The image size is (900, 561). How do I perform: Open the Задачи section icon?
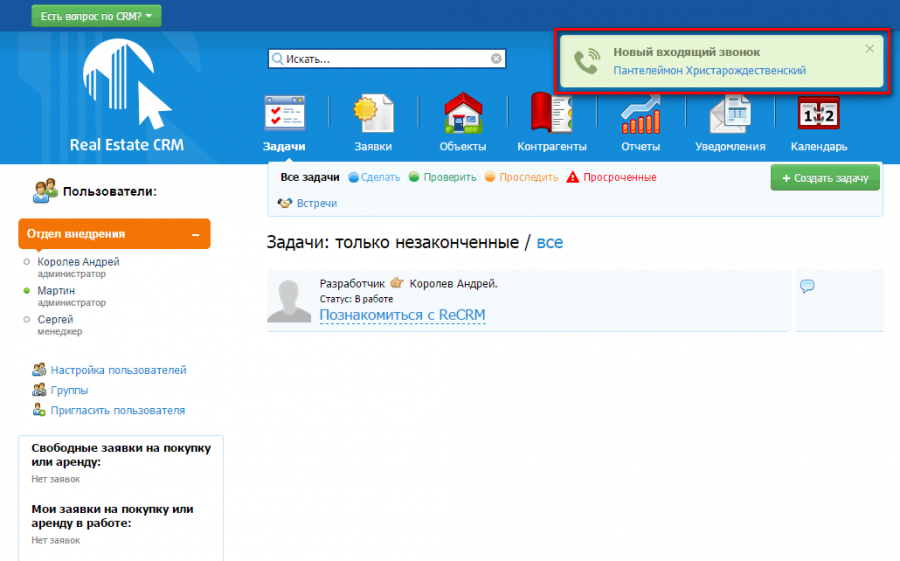[x=285, y=114]
